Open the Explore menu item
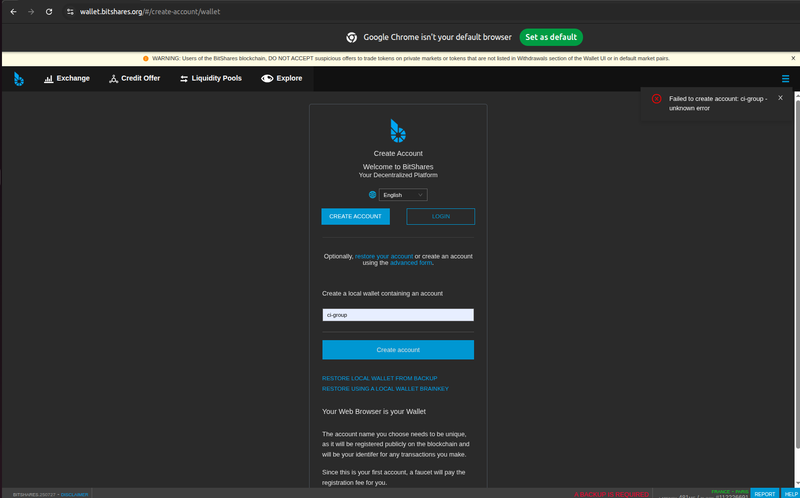The height and width of the screenshot is (498, 800). (x=282, y=79)
